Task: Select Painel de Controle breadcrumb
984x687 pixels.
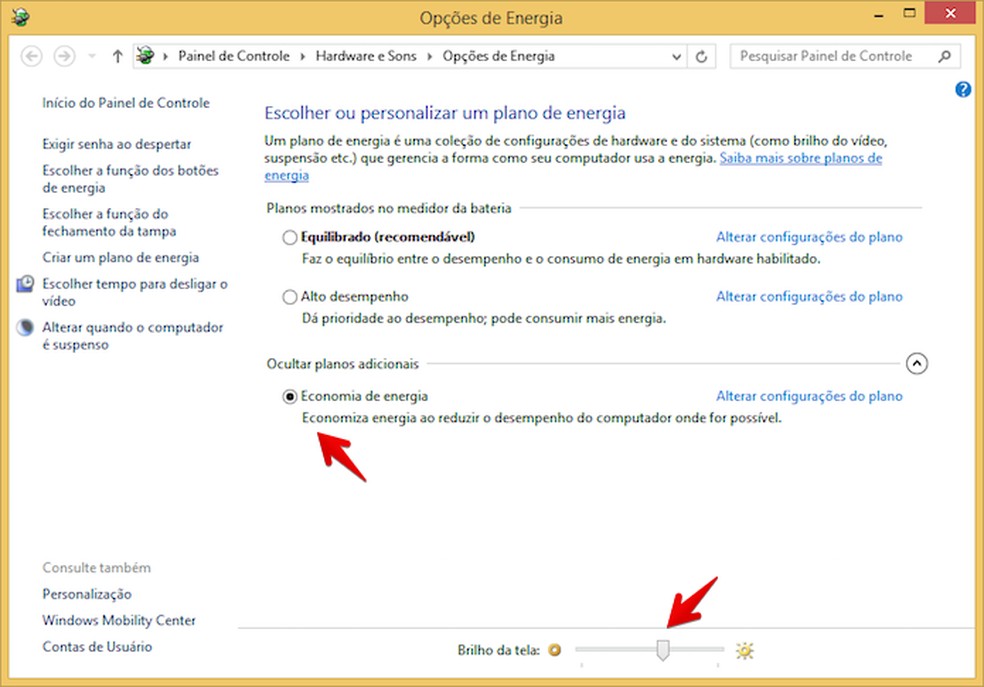Action: click(x=234, y=56)
